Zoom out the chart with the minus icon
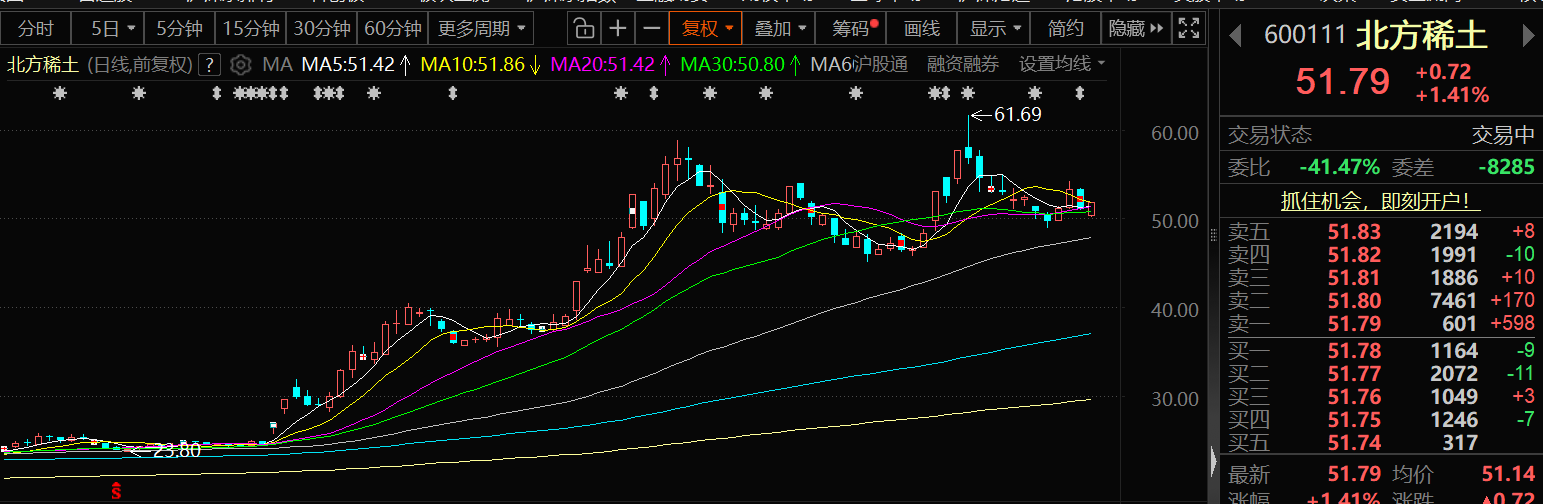This screenshot has height=504, width=1543. [x=651, y=28]
